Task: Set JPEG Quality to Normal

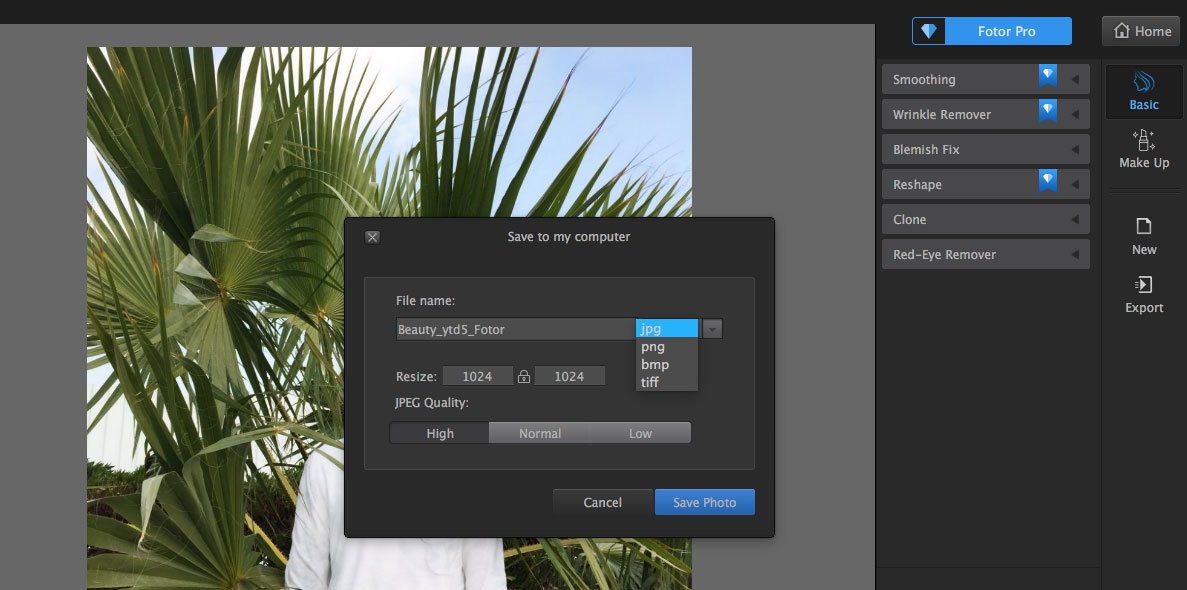Action: 540,433
